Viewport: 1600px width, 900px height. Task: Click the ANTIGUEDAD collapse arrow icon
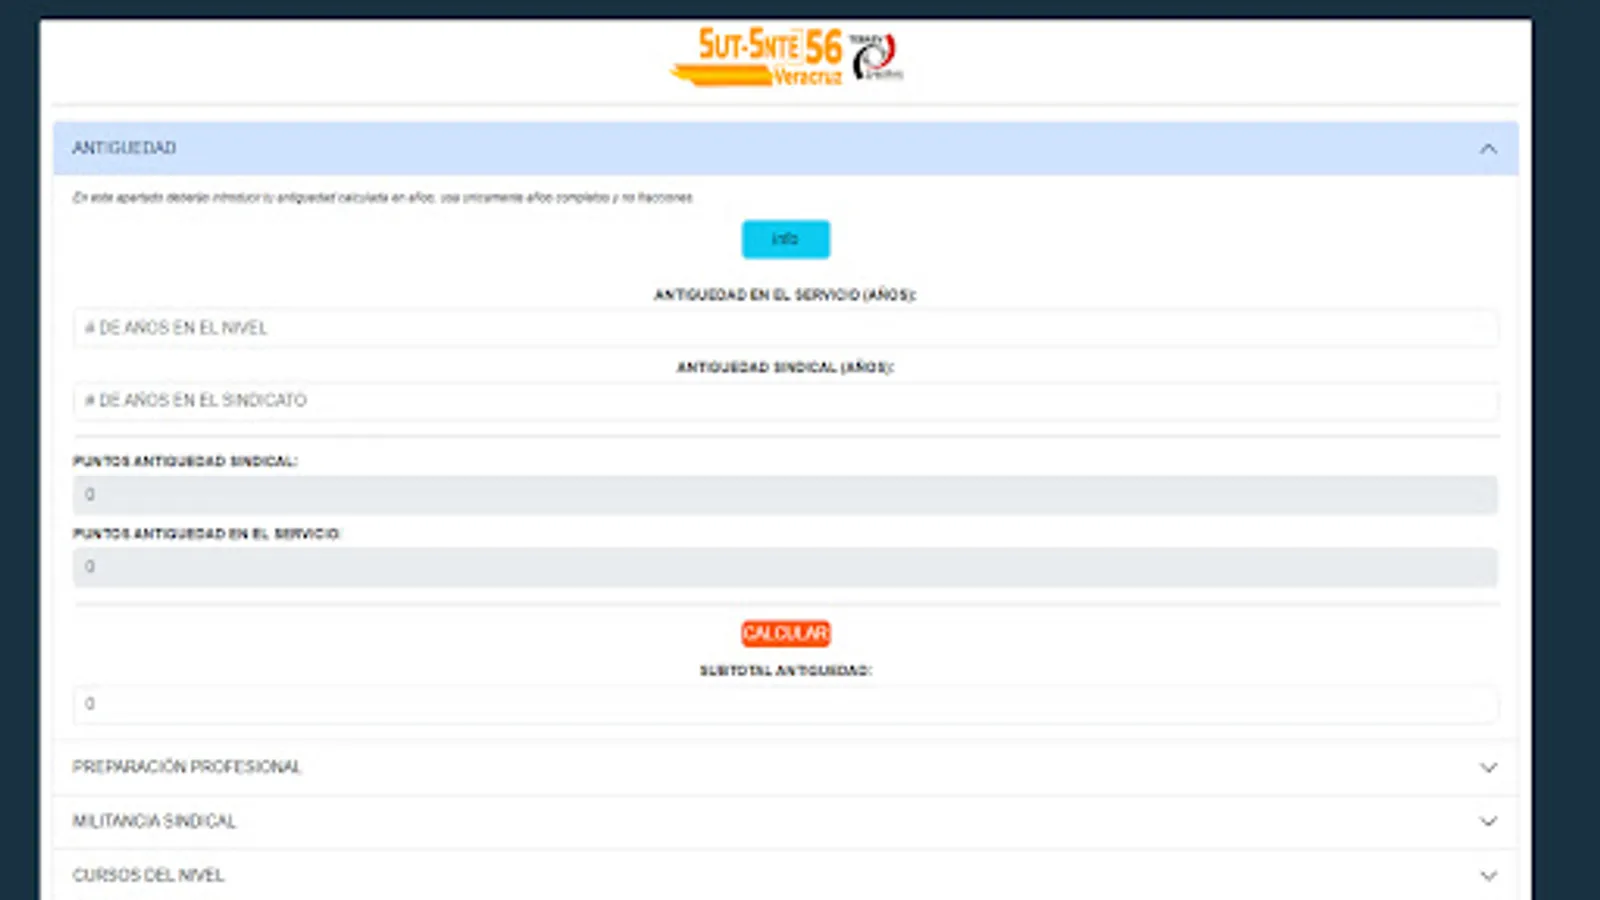pos(1489,148)
